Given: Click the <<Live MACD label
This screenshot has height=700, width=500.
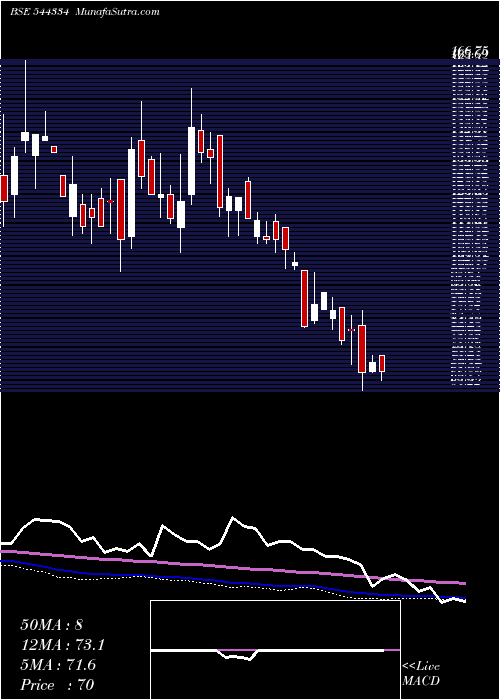Looking at the screenshot, I should pos(421,674).
